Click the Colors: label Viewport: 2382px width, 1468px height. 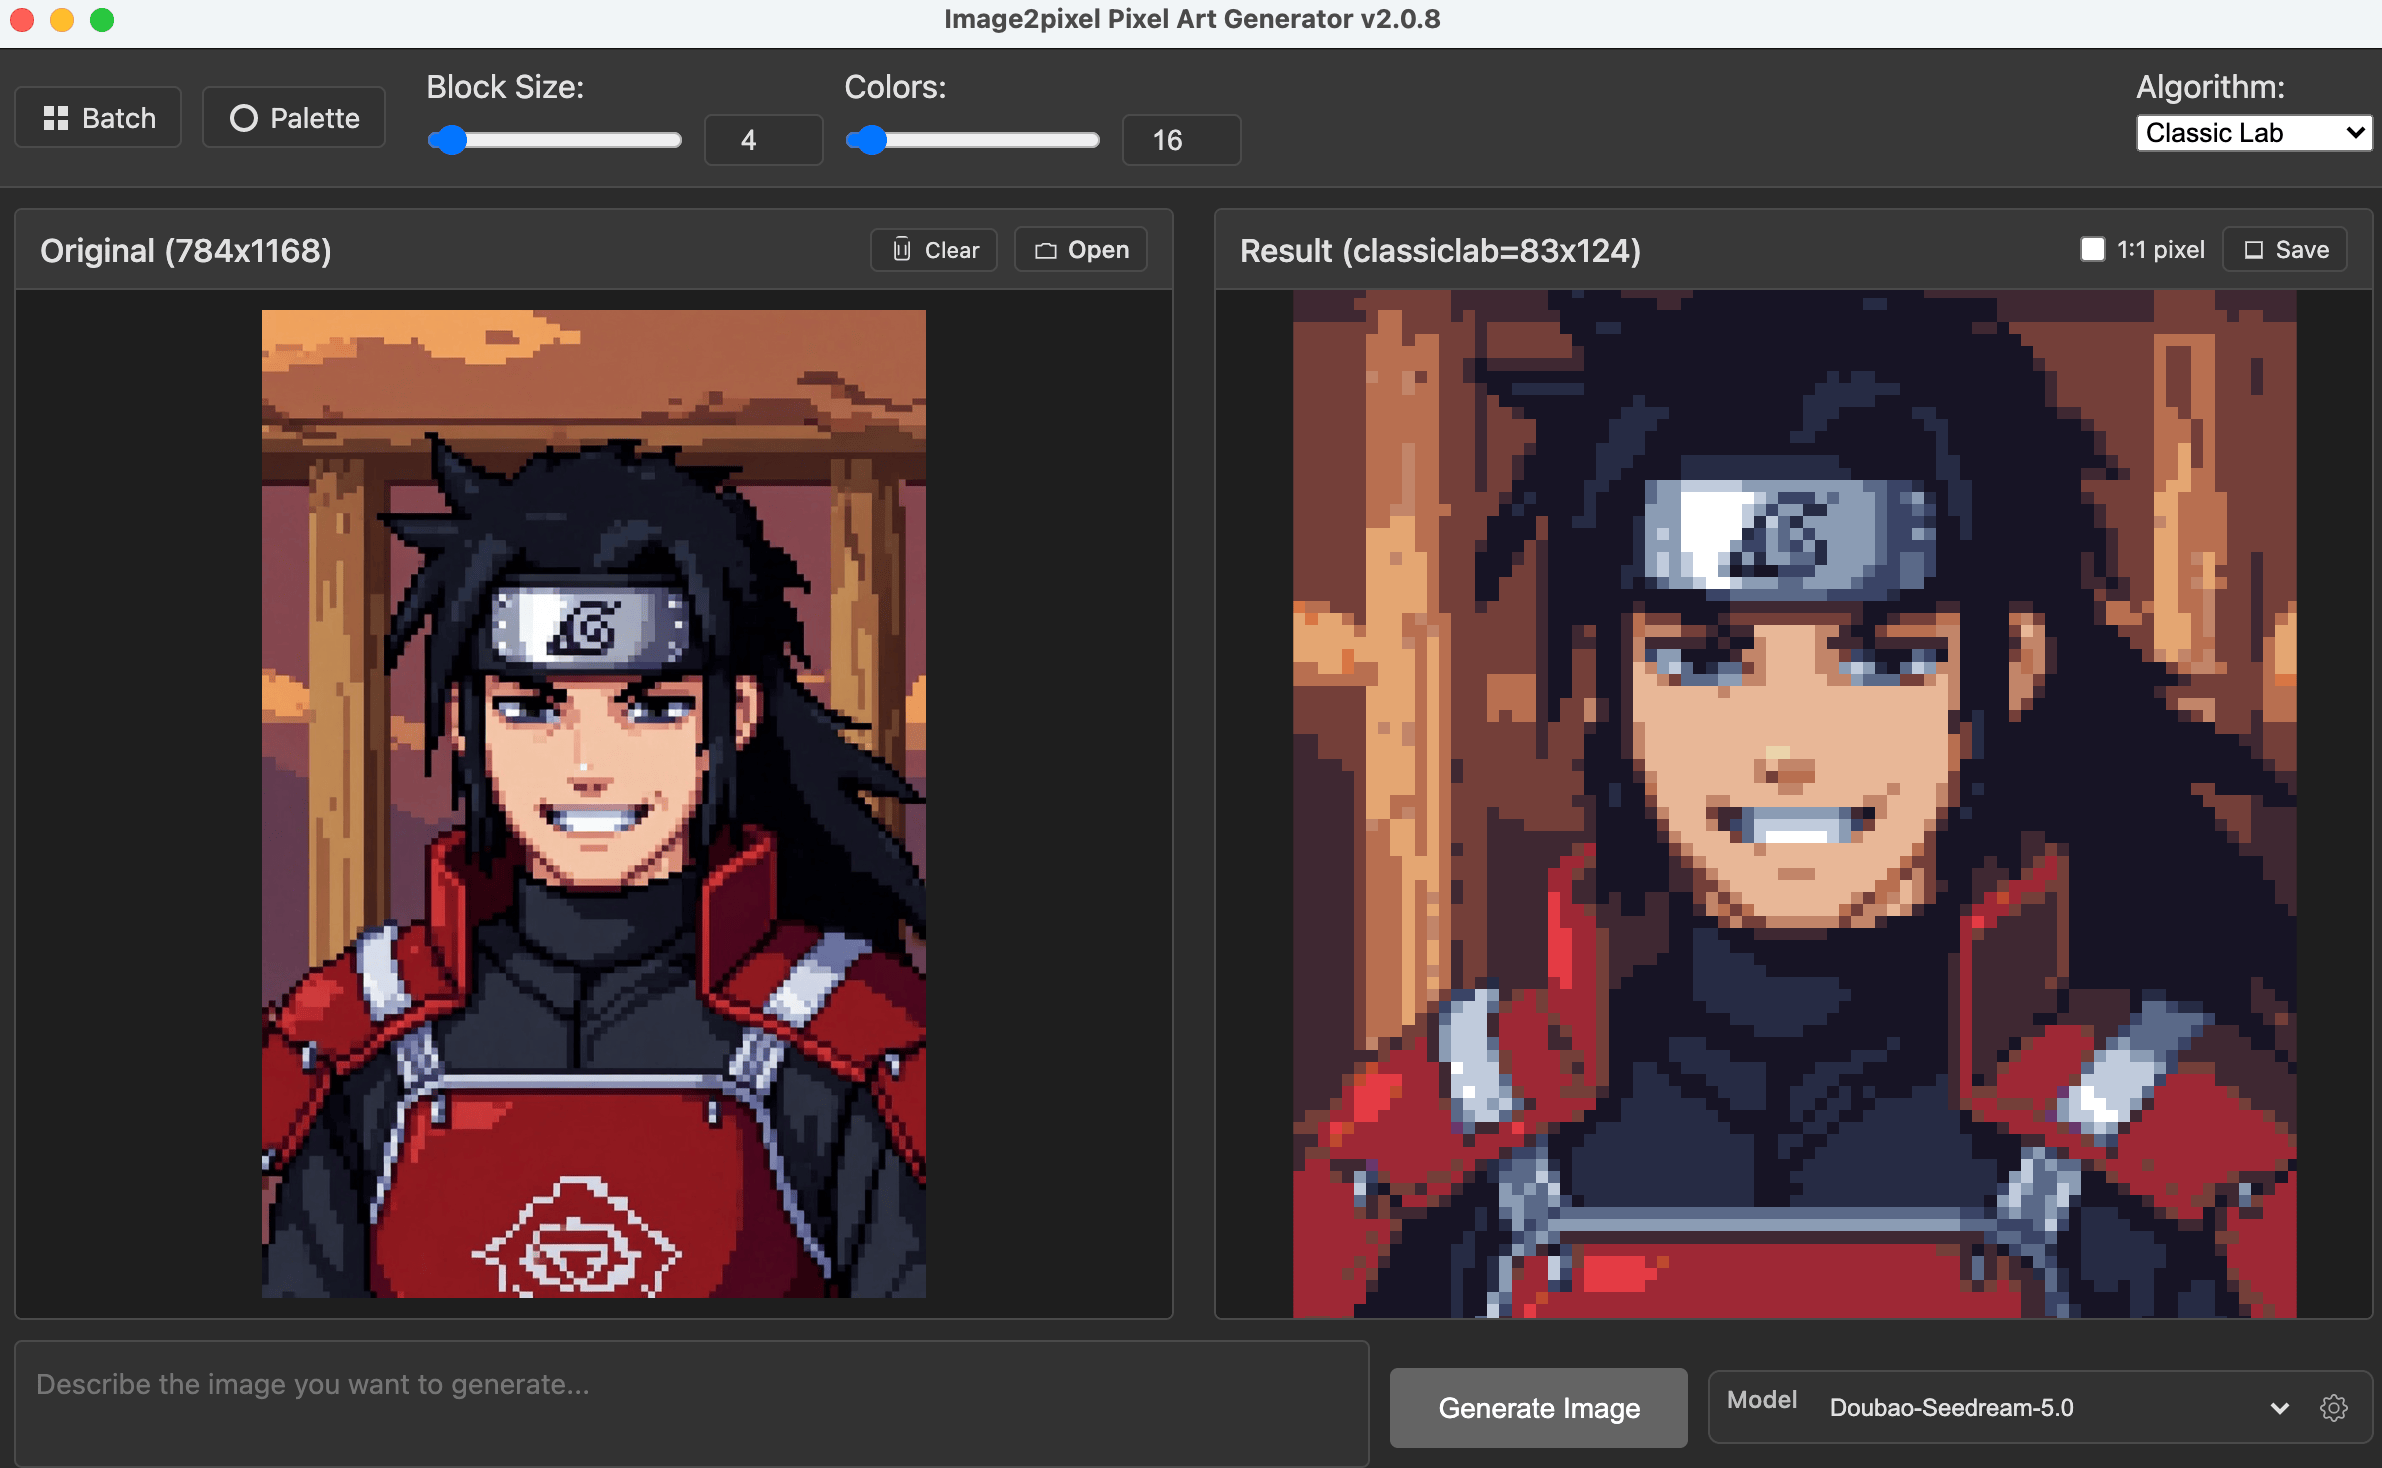(x=895, y=87)
